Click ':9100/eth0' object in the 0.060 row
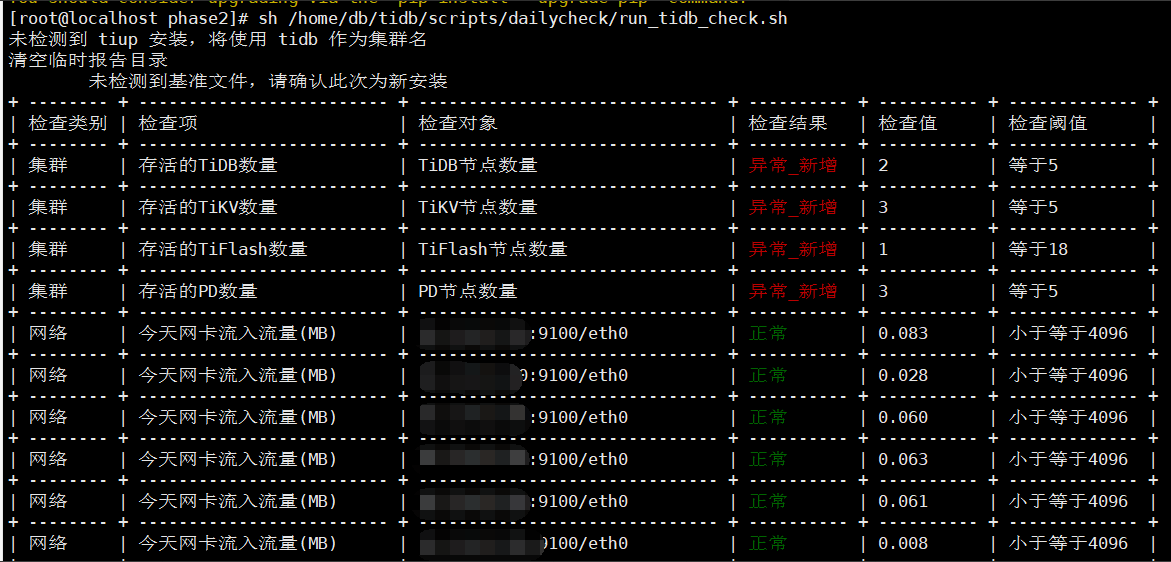 tap(578, 416)
